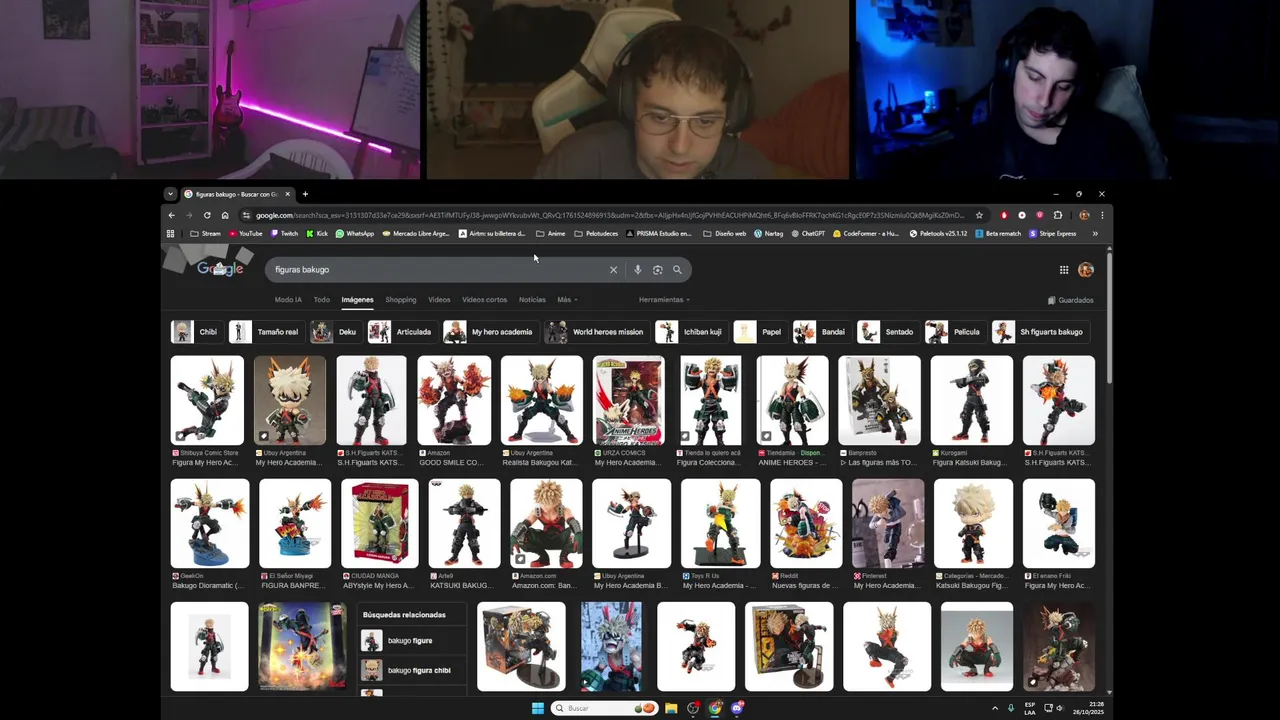Viewport: 1280px width, 720px height.
Task: Go to the browser Home page icon
Action: (x=225, y=215)
